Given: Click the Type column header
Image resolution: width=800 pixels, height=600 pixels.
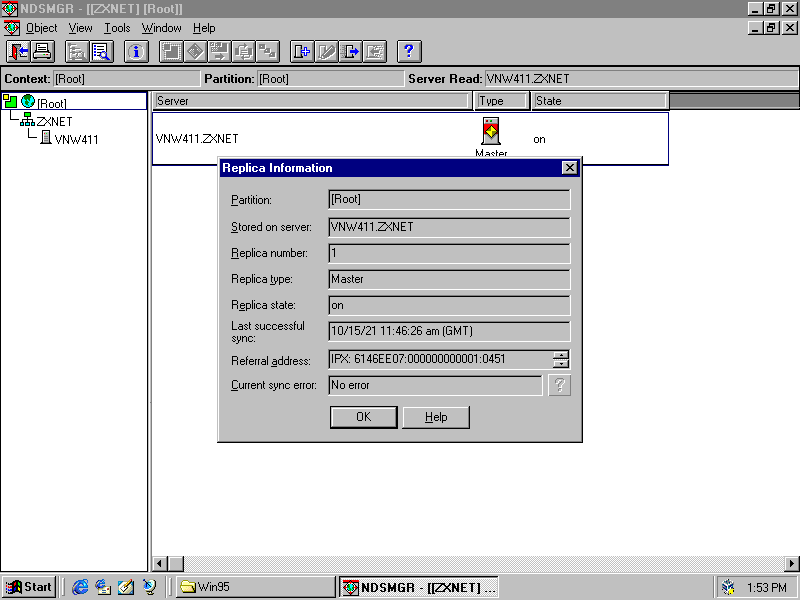Looking at the screenshot, I should 501,101.
